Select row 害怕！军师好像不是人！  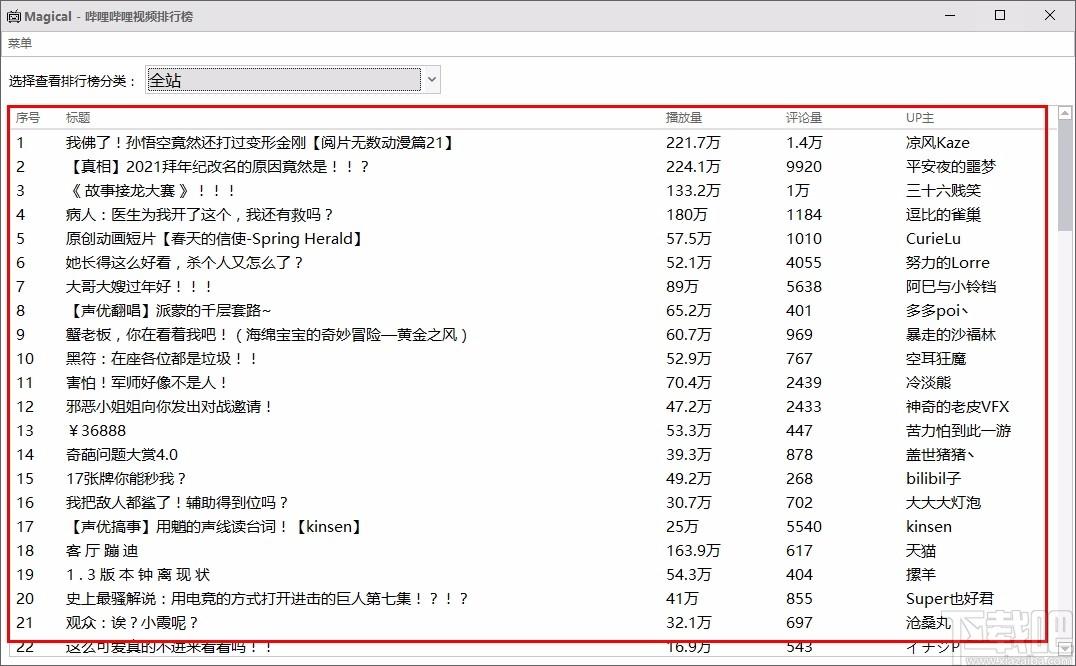click(528, 383)
